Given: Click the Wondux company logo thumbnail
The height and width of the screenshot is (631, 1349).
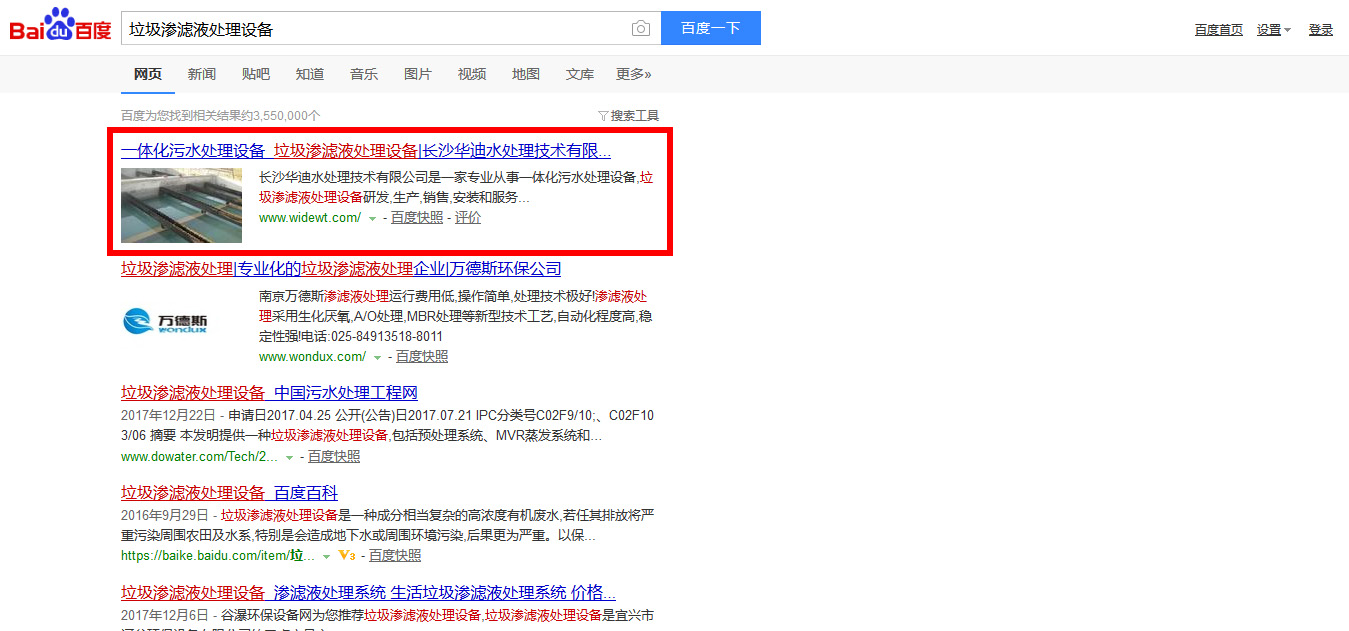Looking at the screenshot, I should [164, 321].
